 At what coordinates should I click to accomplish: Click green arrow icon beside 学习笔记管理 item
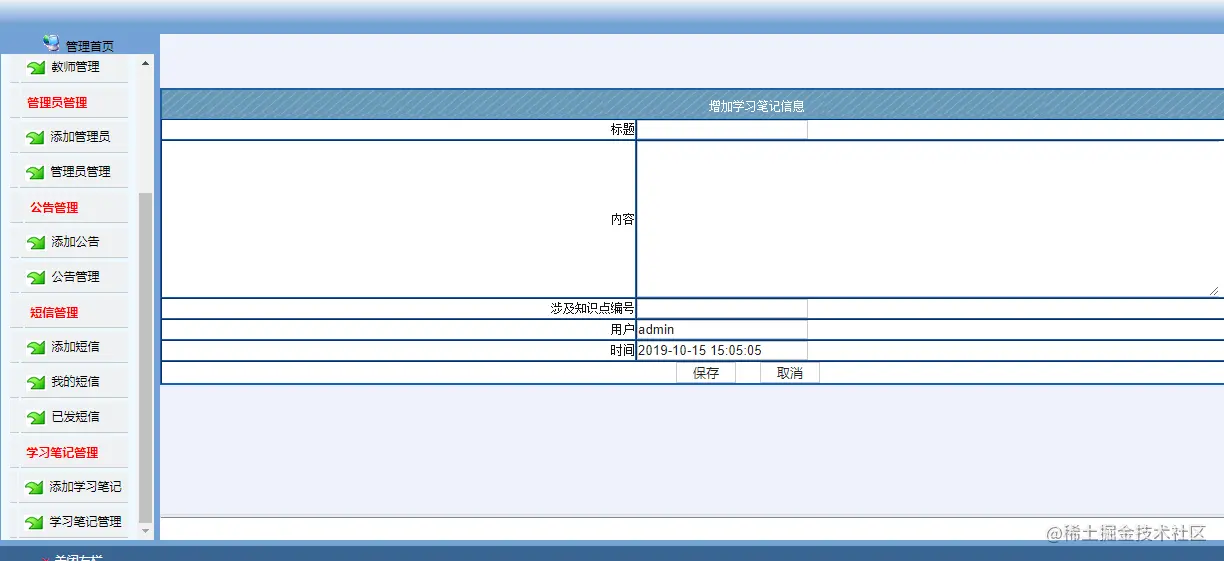(x=36, y=523)
